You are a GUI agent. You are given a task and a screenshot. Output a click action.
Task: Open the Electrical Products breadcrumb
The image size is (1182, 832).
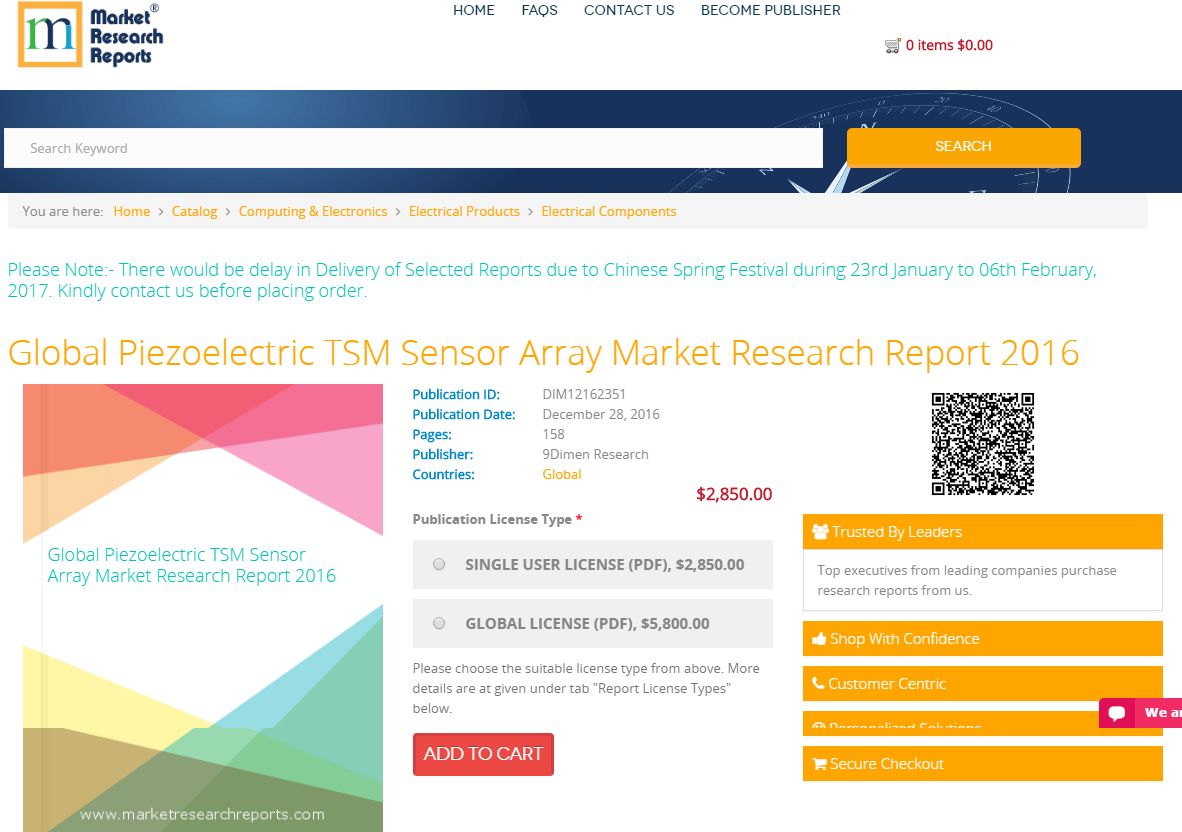coord(464,212)
